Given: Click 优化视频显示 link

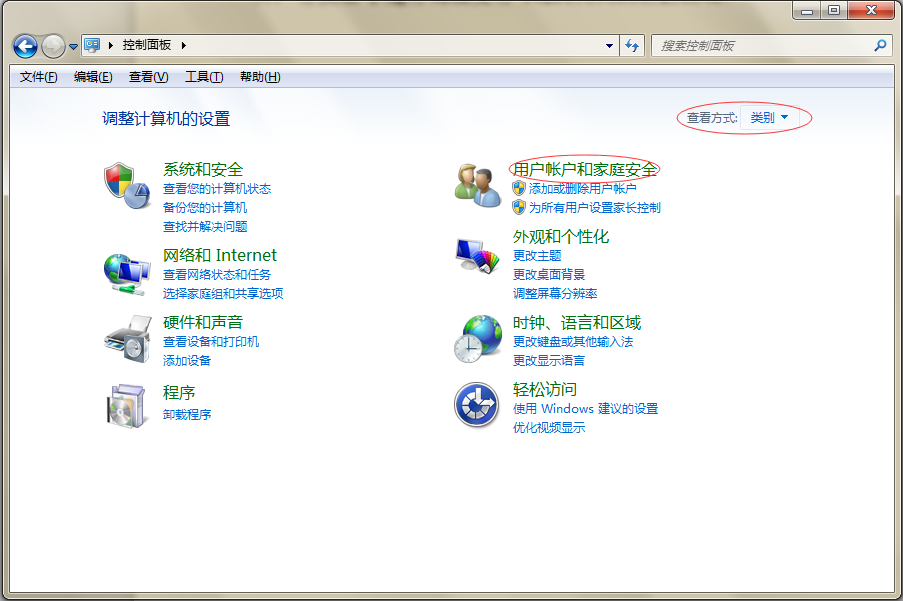Looking at the screenshot, I should (x=549, y=428).
